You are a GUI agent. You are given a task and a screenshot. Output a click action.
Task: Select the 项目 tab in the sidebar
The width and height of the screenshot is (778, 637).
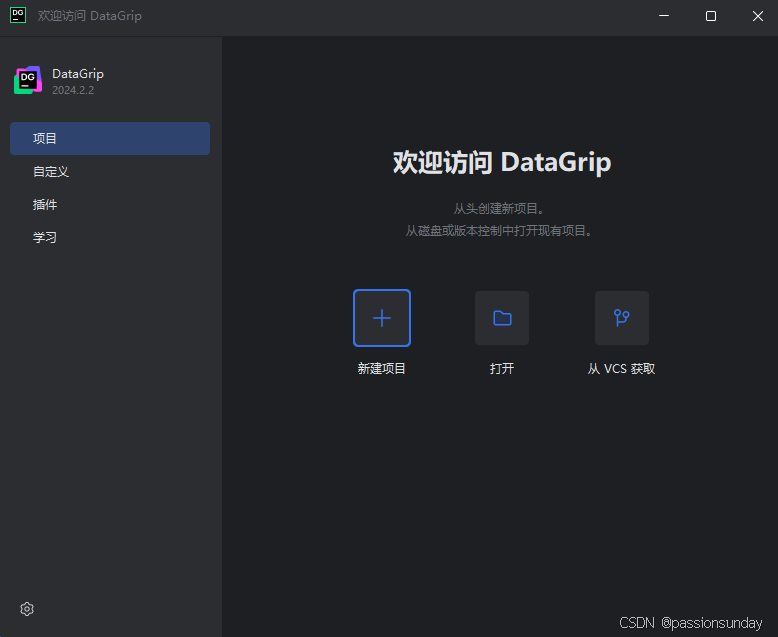110,138
